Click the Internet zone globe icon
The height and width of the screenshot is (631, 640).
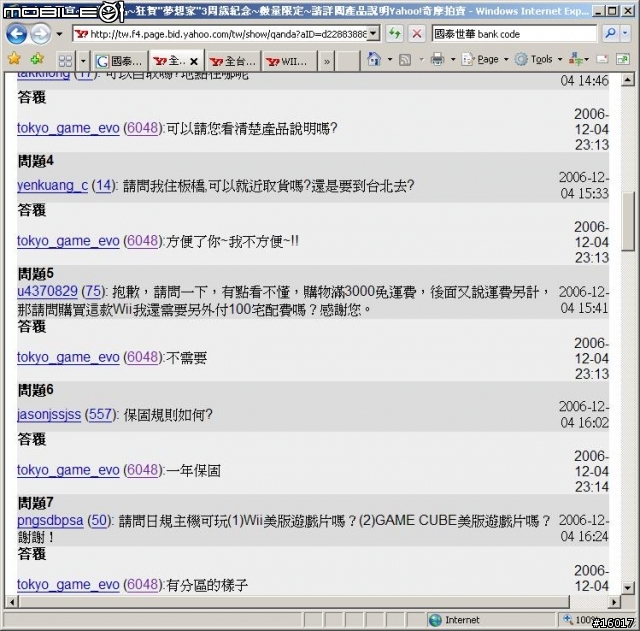(x=436, y=620)
